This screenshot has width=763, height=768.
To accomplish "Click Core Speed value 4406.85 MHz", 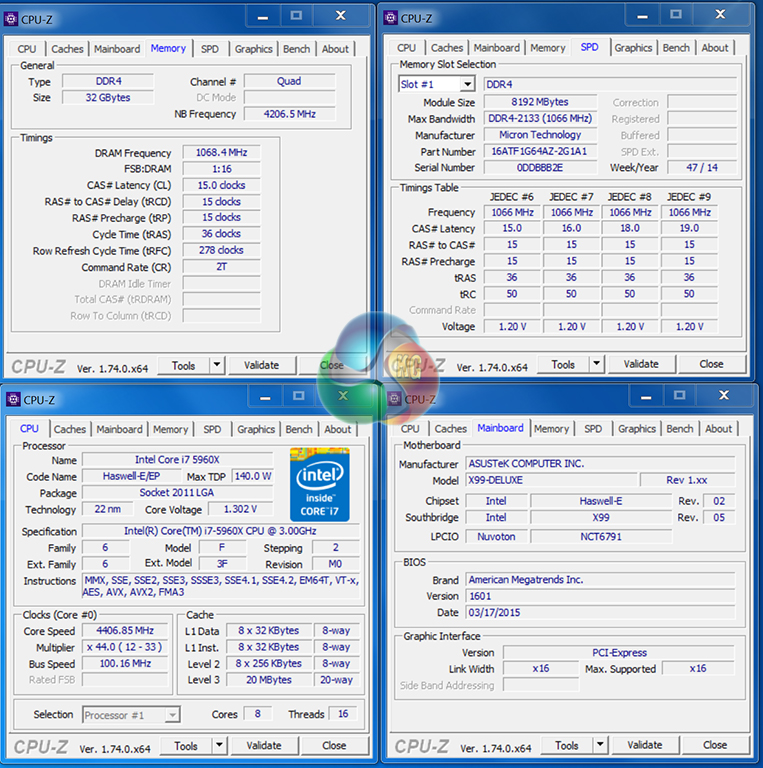I will [x=125, y=630].
